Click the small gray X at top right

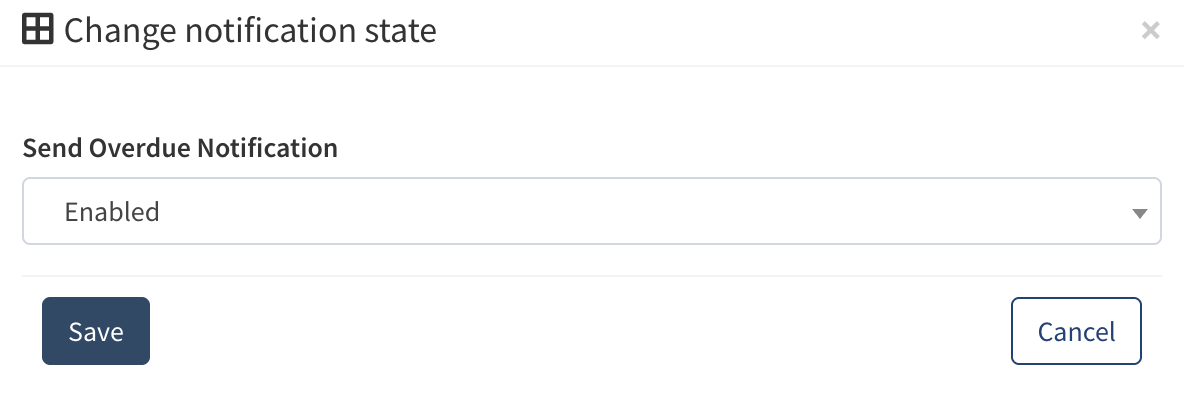(1150, 31)
